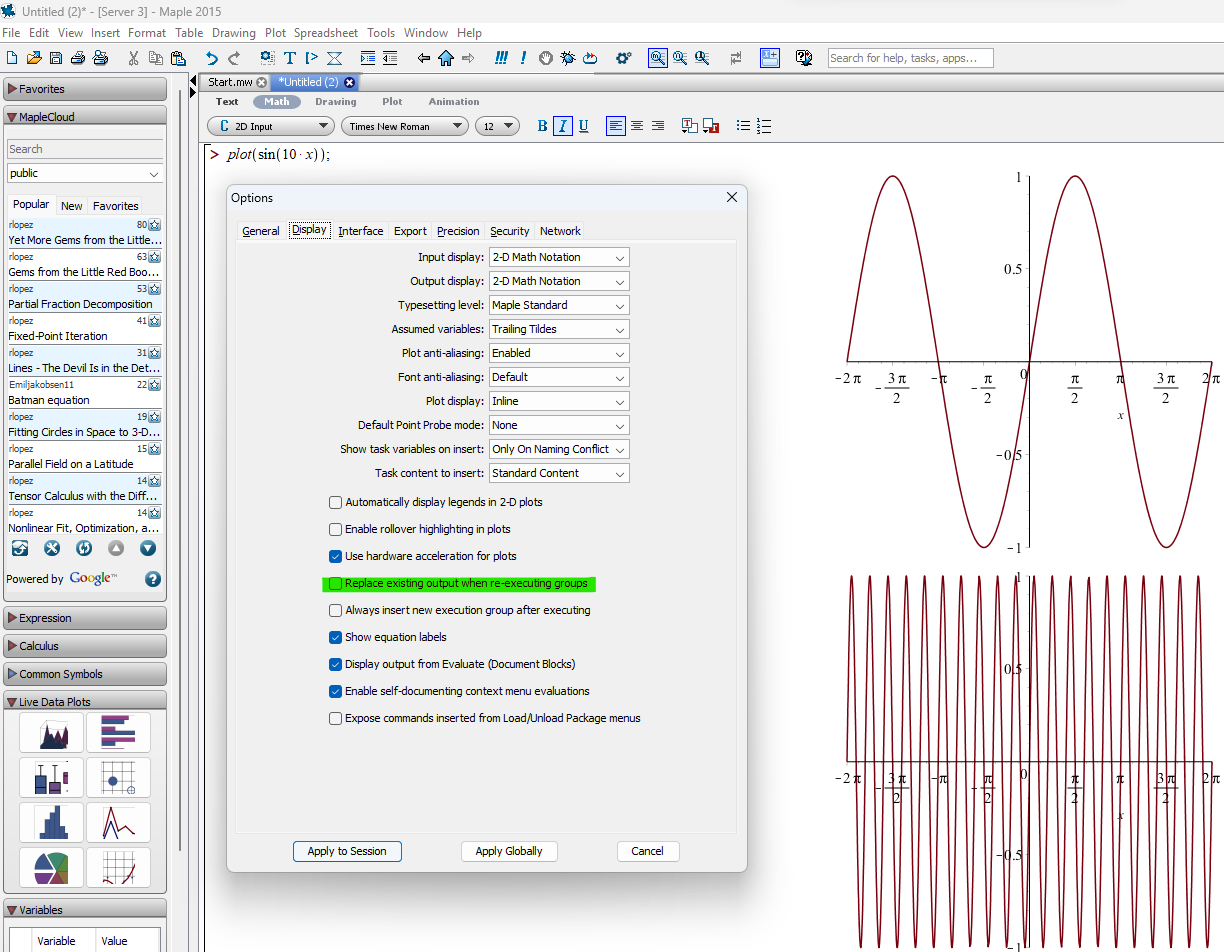1224x952 pixels.
Task: Click Cancel in the Options dialog
Action: (x=647, y=851)
